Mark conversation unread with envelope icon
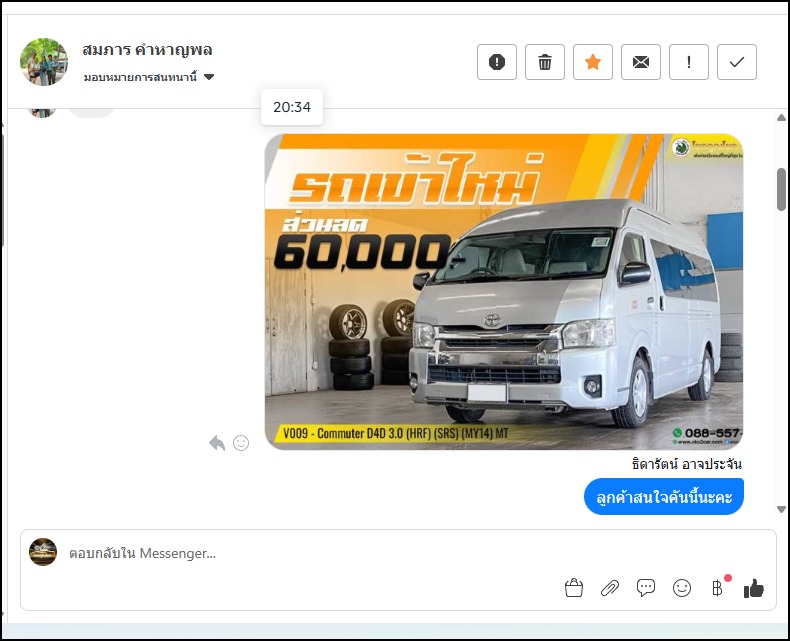The width and height of the screenshot is (790, 641). click(x=641, y=62)
